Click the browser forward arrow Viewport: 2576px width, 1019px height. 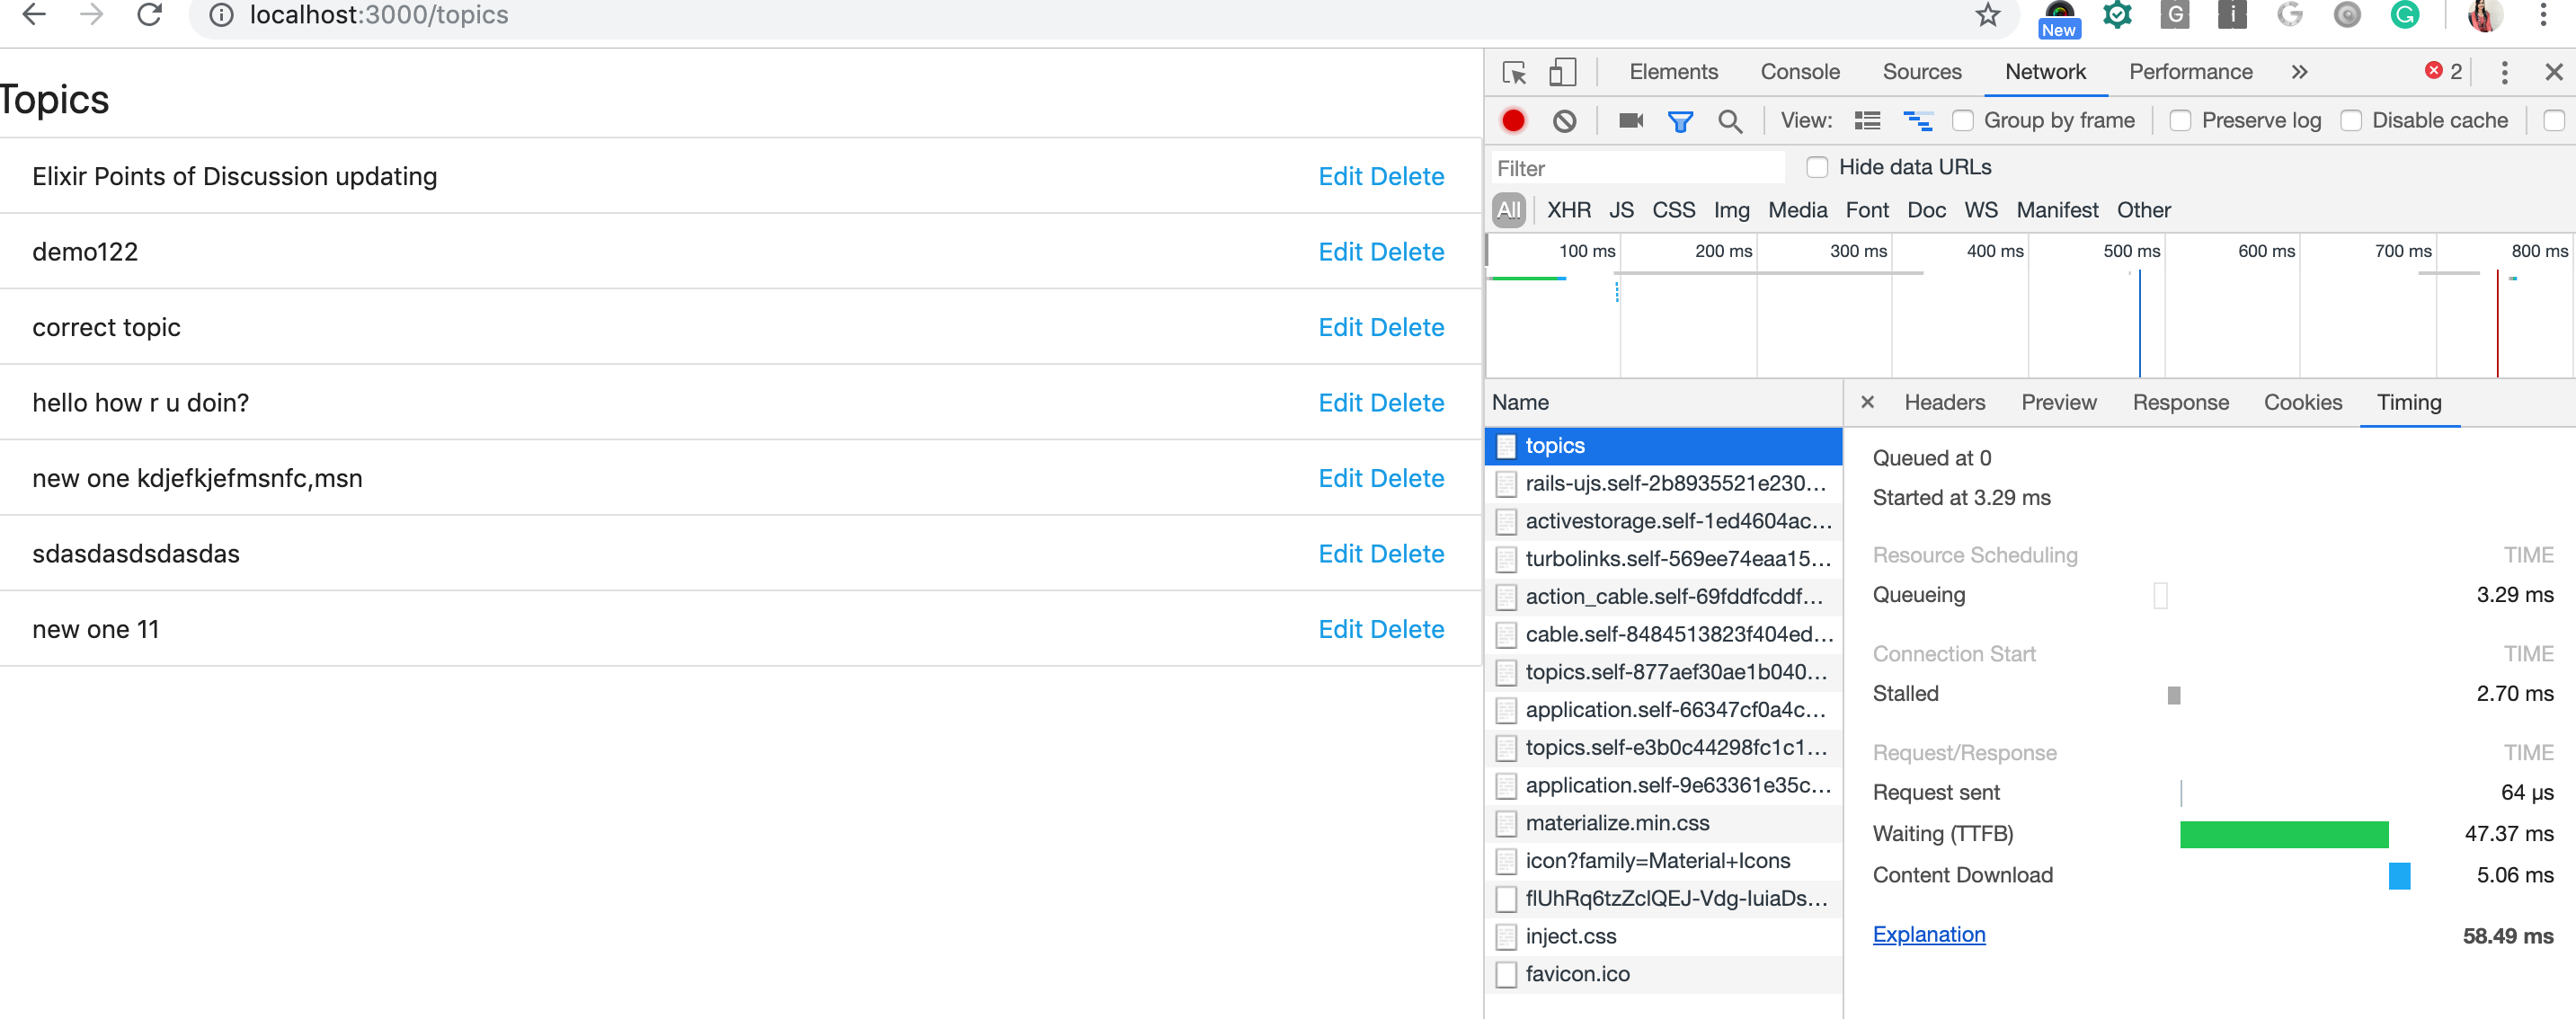click(91, 15)
